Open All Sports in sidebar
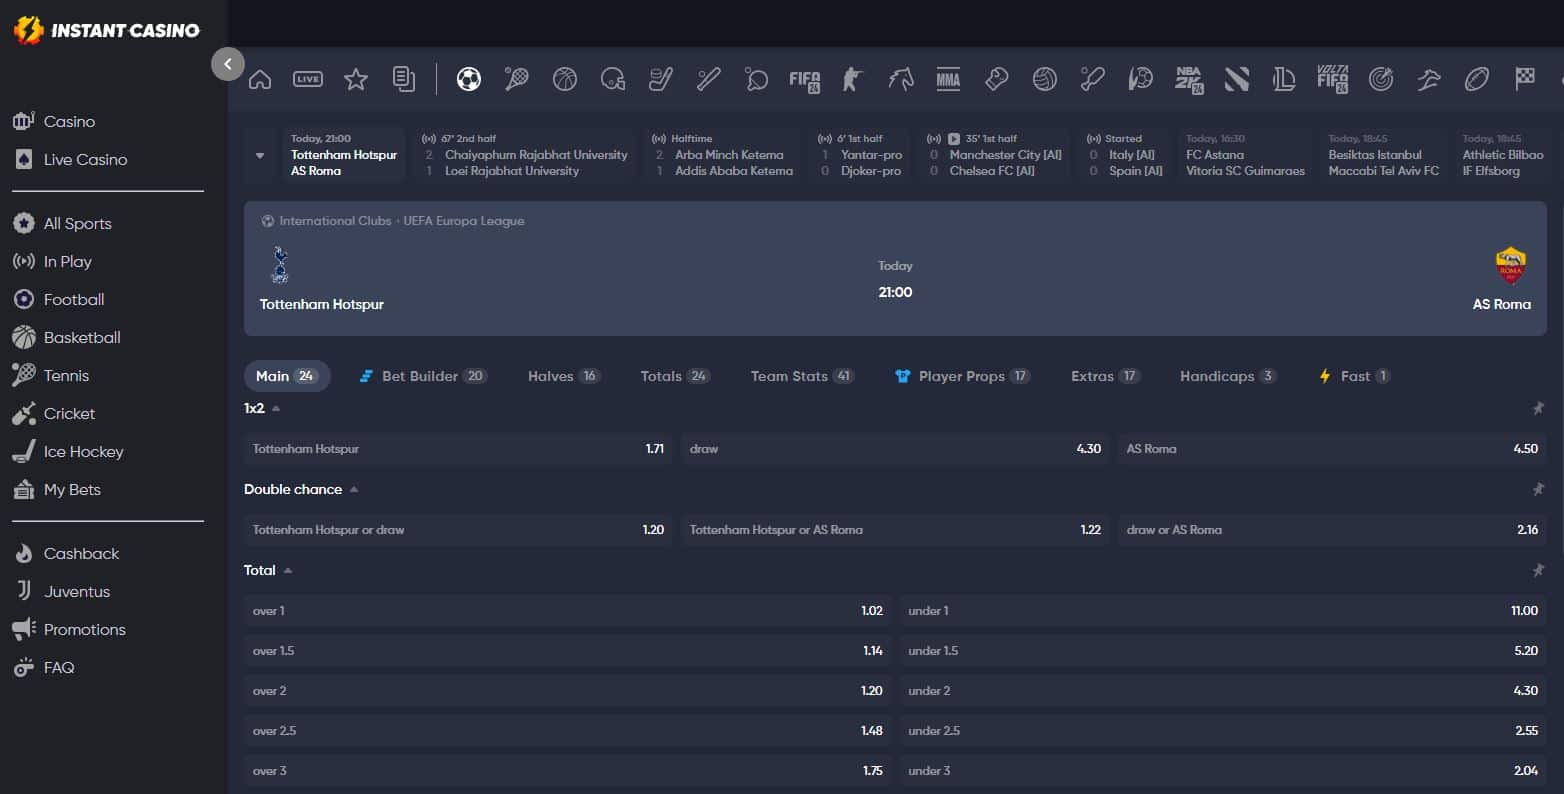 pyautogui.click(x=77, y=223)
